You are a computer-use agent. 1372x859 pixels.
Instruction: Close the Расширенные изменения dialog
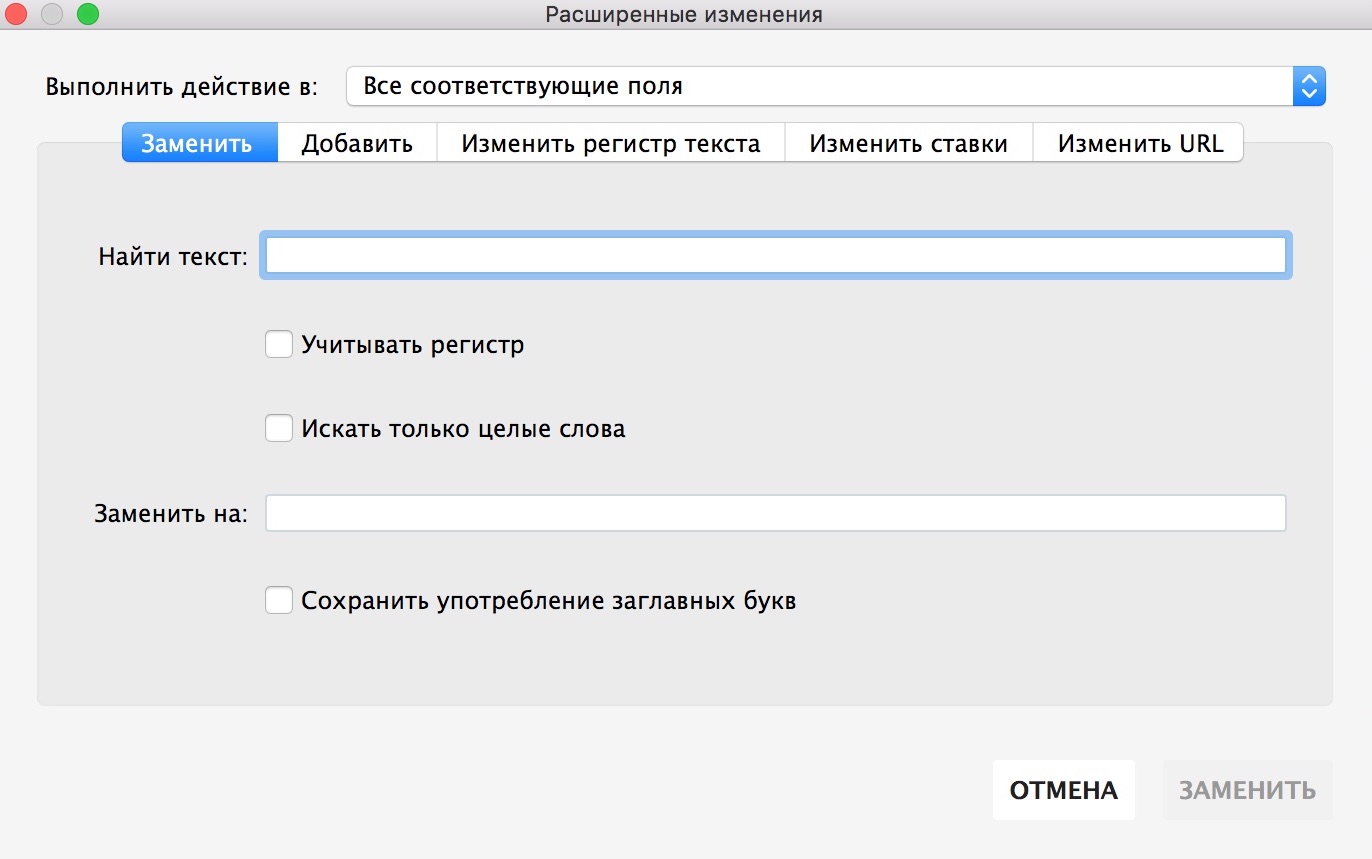tap(16, 14)
